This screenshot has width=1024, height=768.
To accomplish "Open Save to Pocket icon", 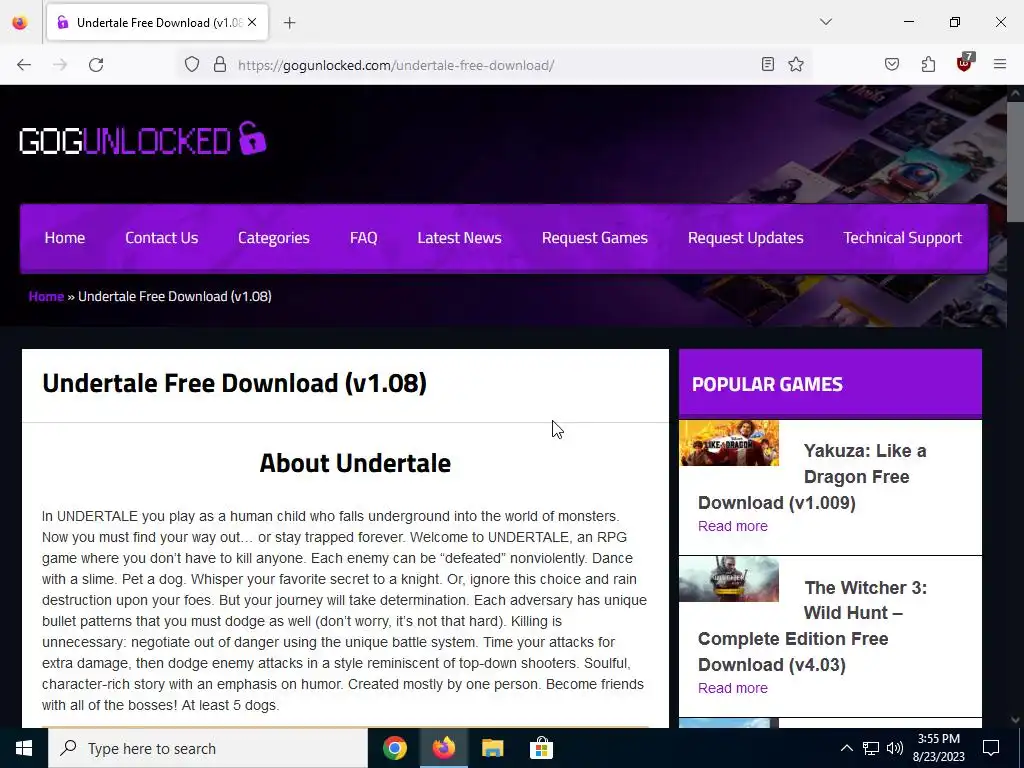I will point(892,64).
